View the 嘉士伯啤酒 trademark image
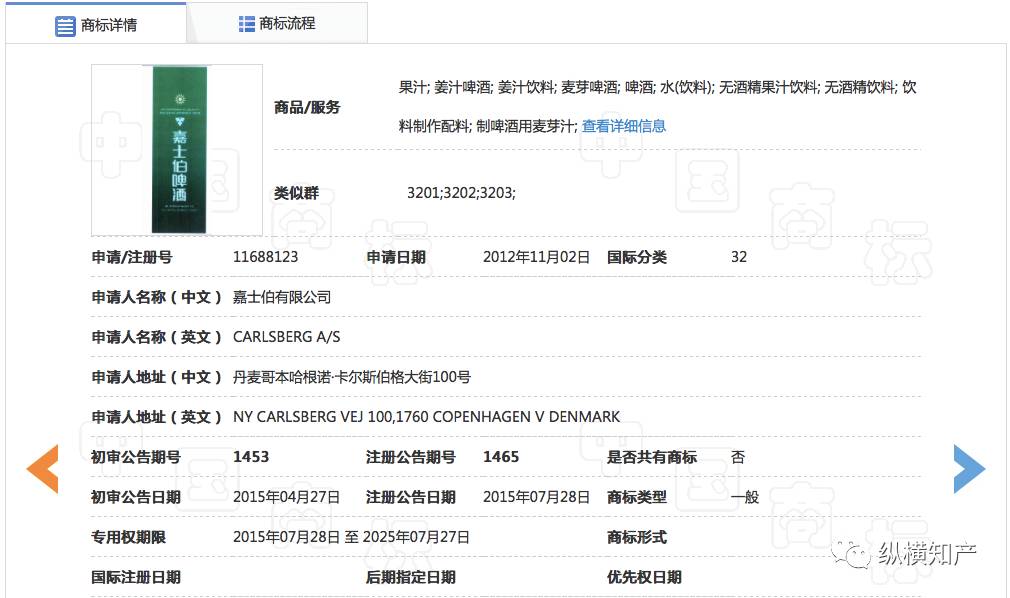 [x=177, y=150]
